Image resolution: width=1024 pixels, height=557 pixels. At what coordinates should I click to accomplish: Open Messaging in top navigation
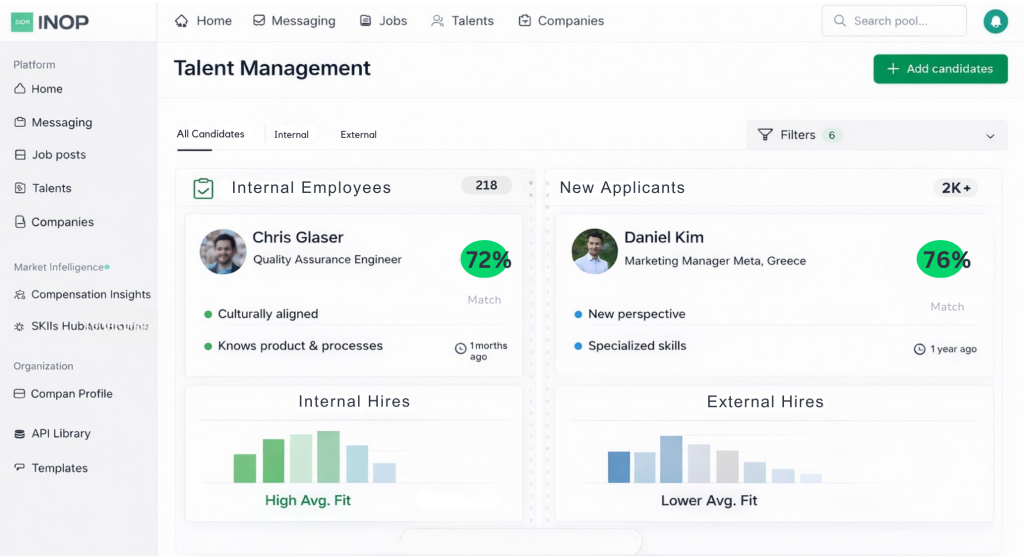[x=294, y=21]
